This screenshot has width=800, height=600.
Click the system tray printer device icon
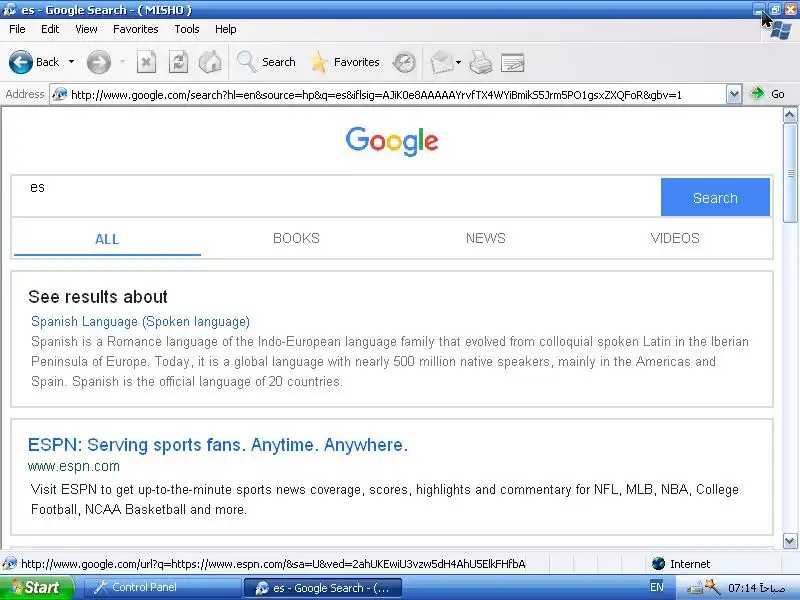click(x=694, y=588)
